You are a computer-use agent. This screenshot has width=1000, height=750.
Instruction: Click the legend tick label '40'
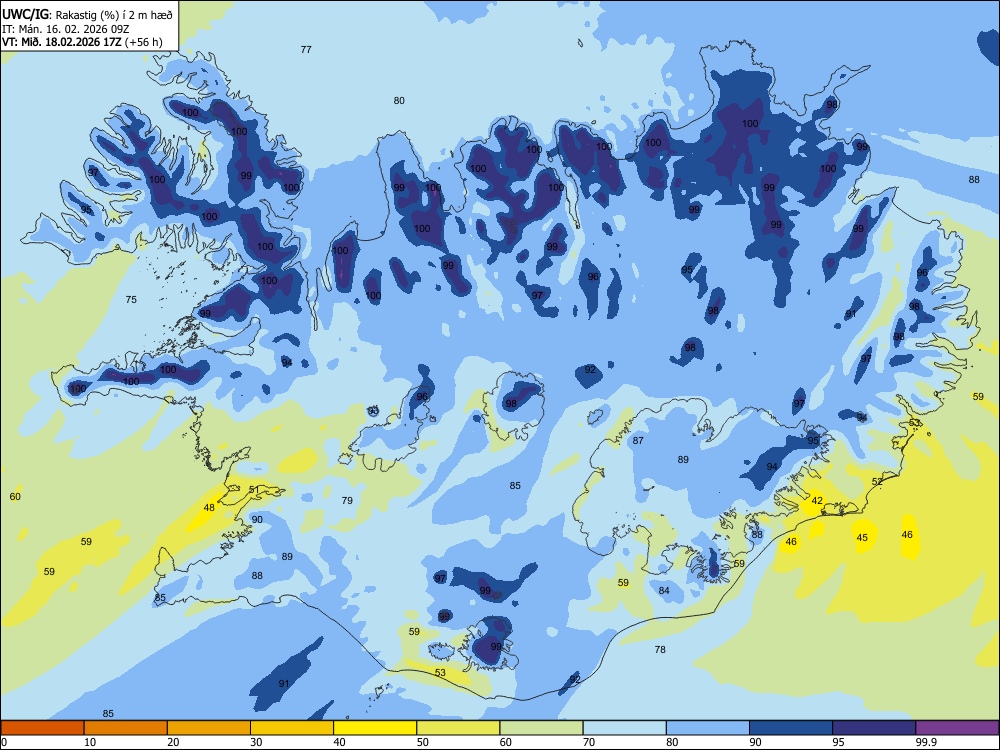click(x=339, y=742)
